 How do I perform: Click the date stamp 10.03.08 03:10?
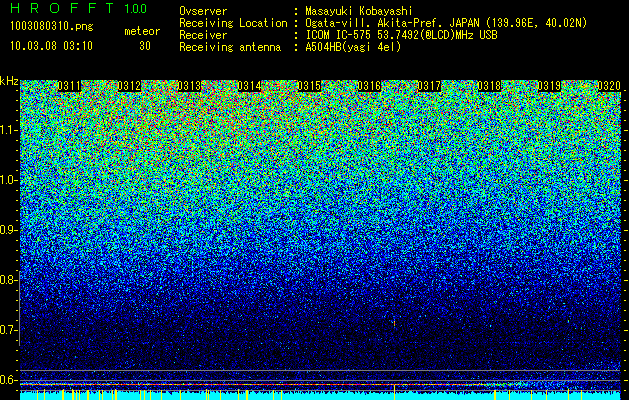pos(51,46)
